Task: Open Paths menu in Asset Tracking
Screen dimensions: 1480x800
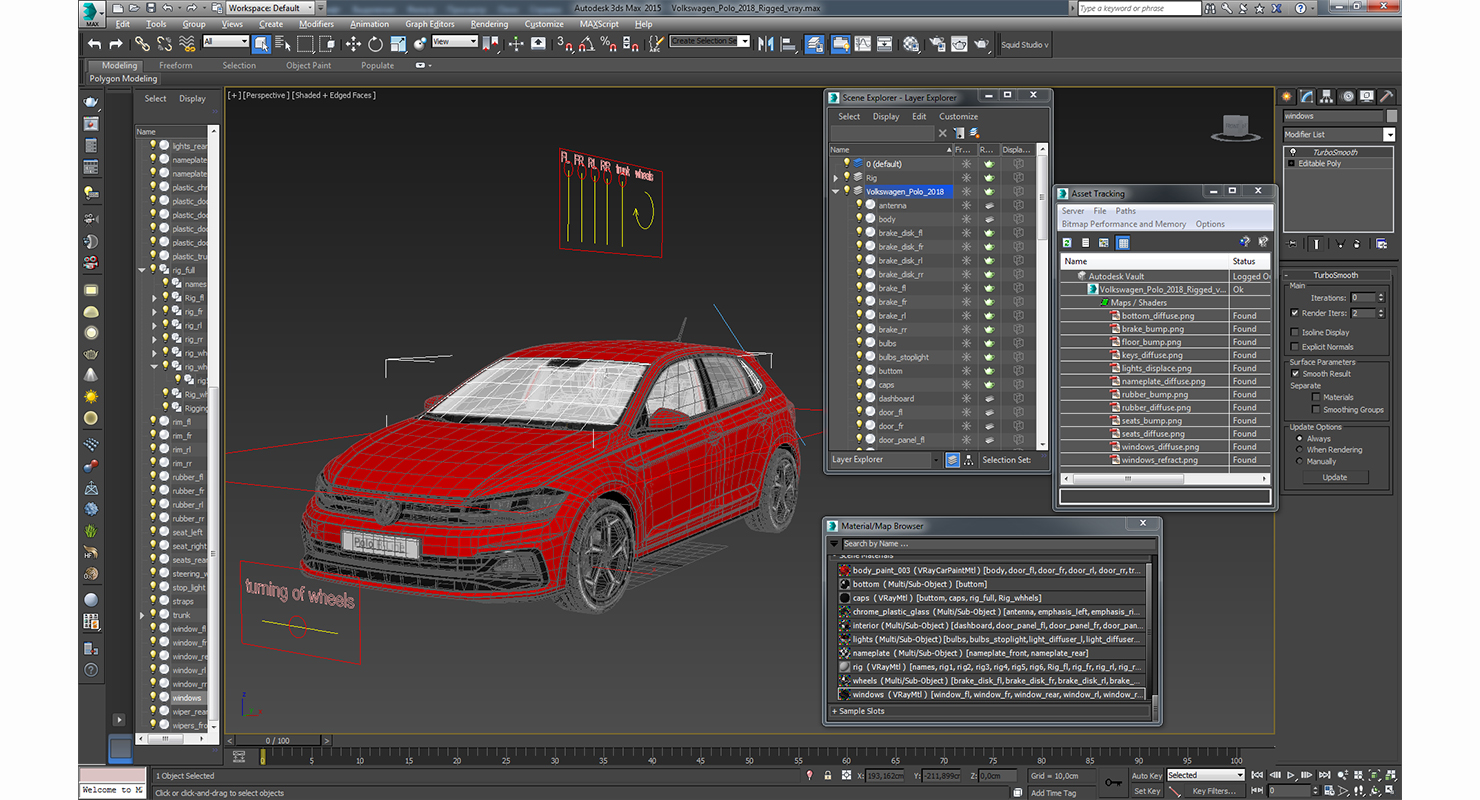Action: (x=1126, y=211)
